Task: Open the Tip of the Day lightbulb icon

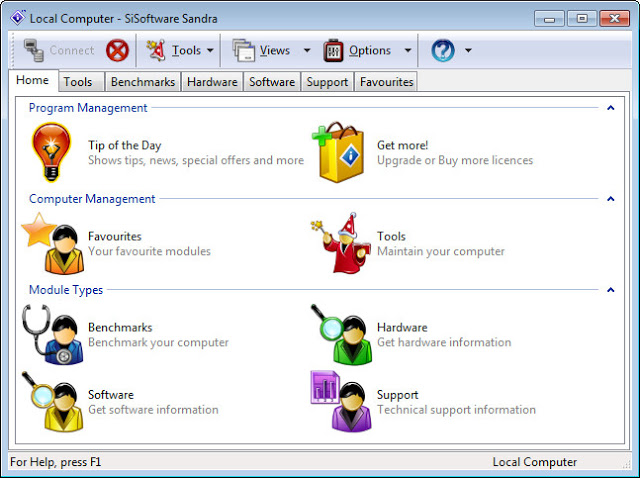Action: coord(51,152)
